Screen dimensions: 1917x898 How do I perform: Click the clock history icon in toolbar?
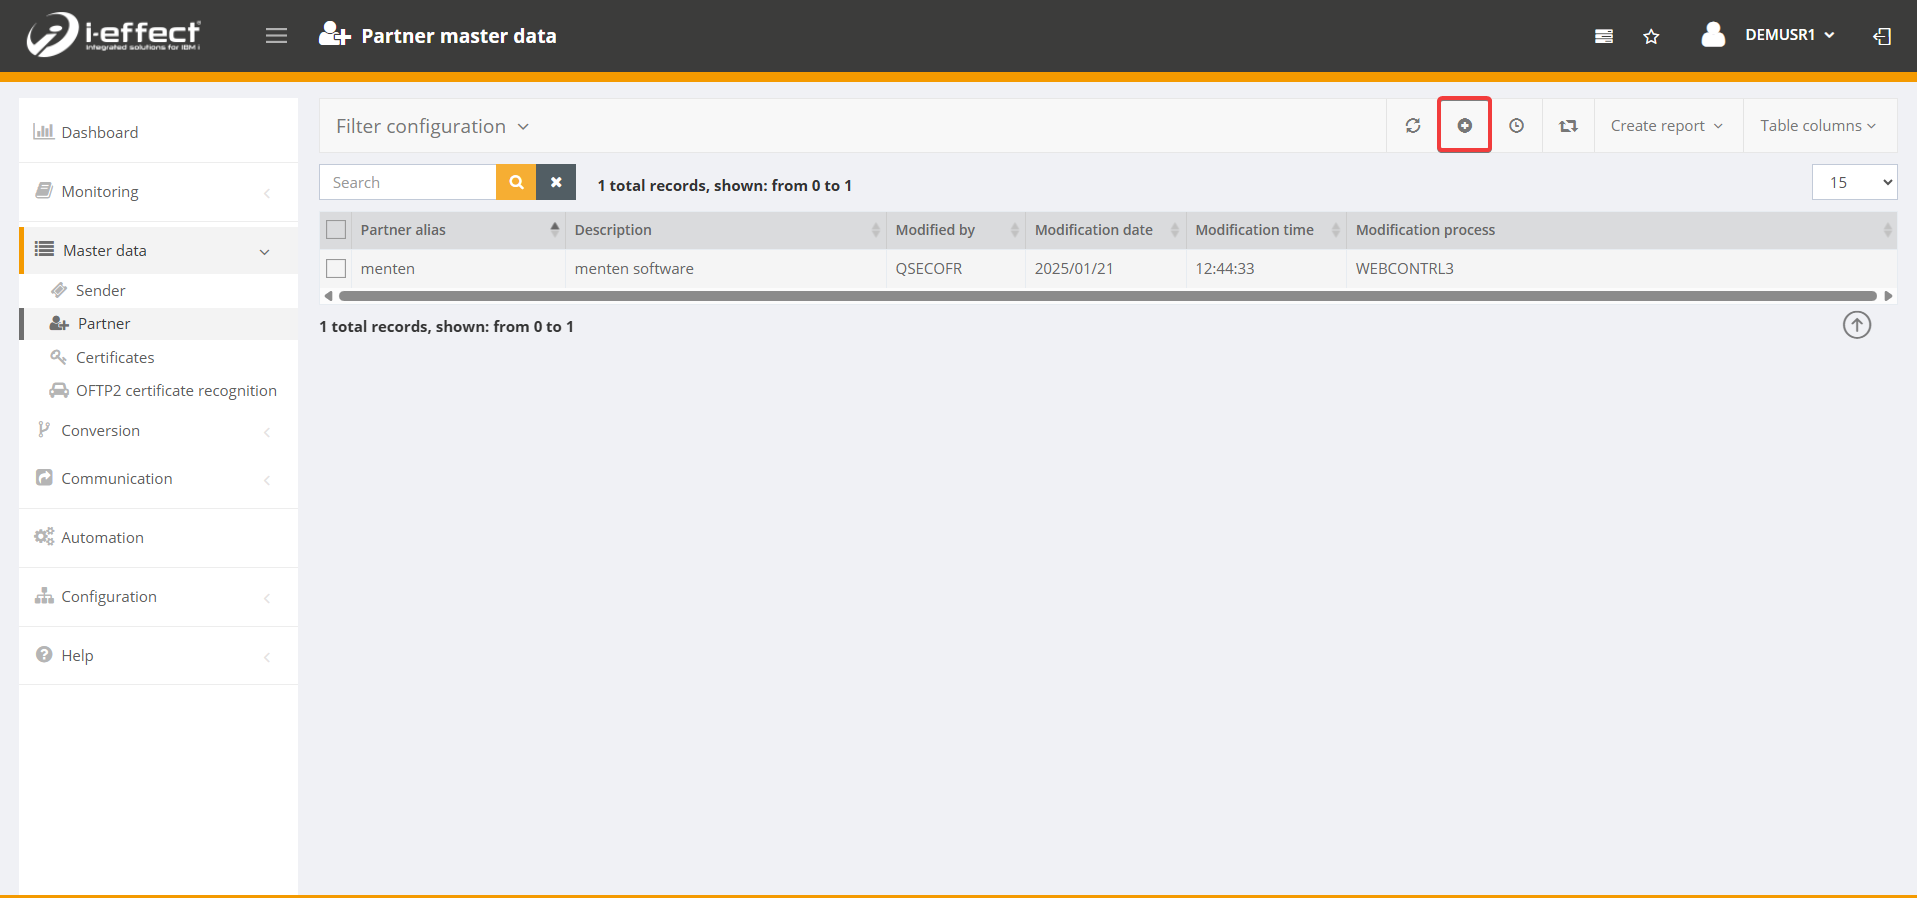coord(1516,126)
